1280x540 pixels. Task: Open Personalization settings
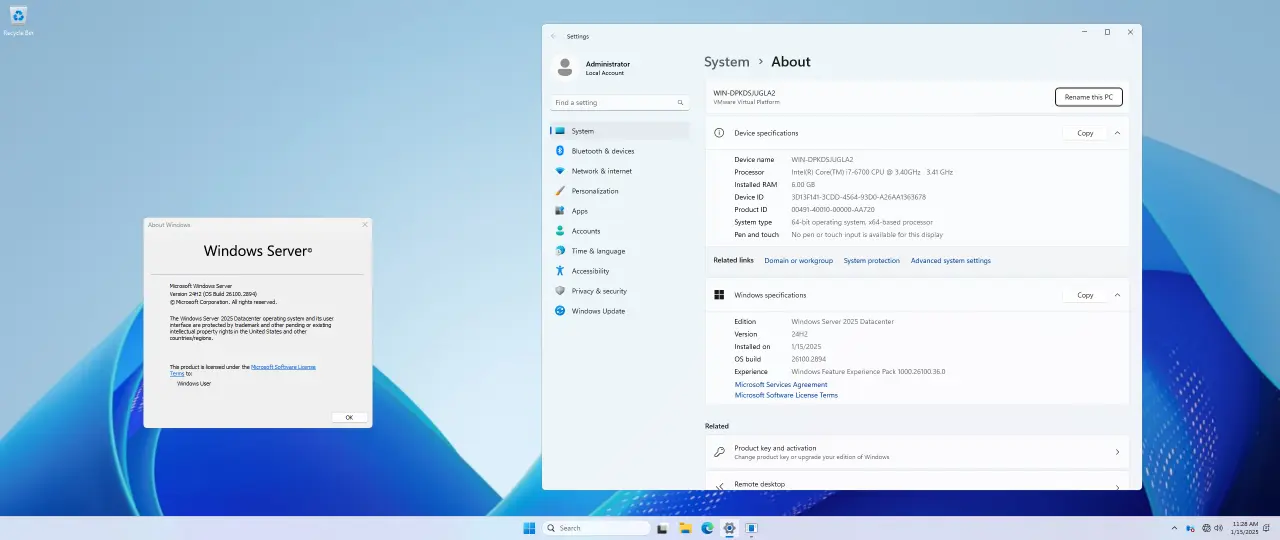[619, 191]
